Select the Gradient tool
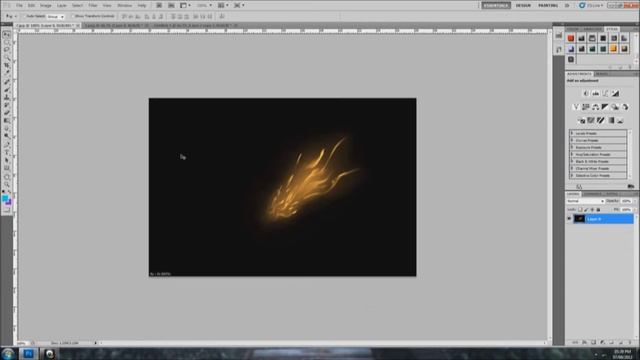 click(7, 121)
